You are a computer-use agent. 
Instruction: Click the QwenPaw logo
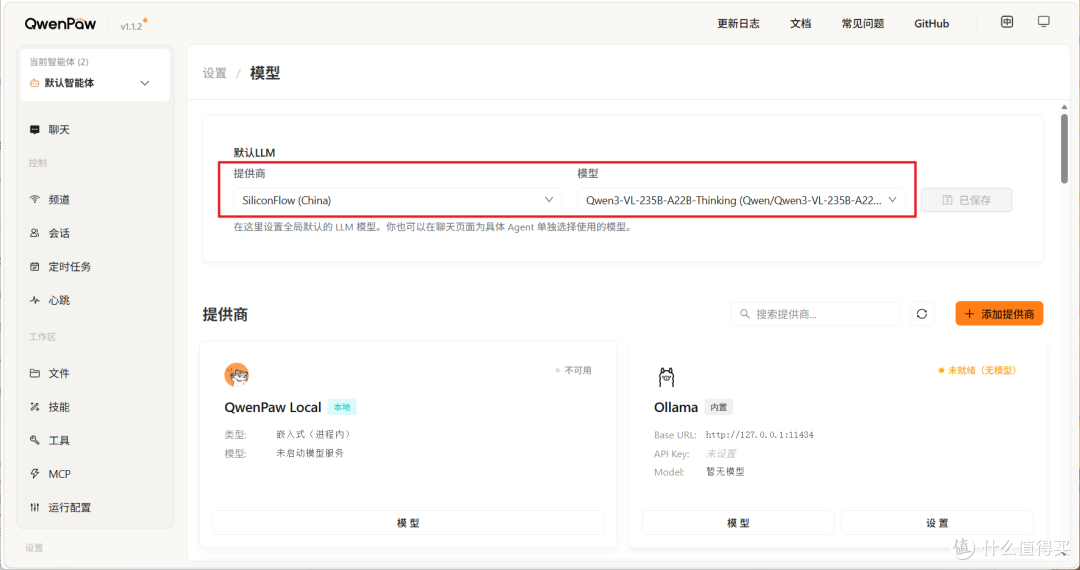point(62,23)
